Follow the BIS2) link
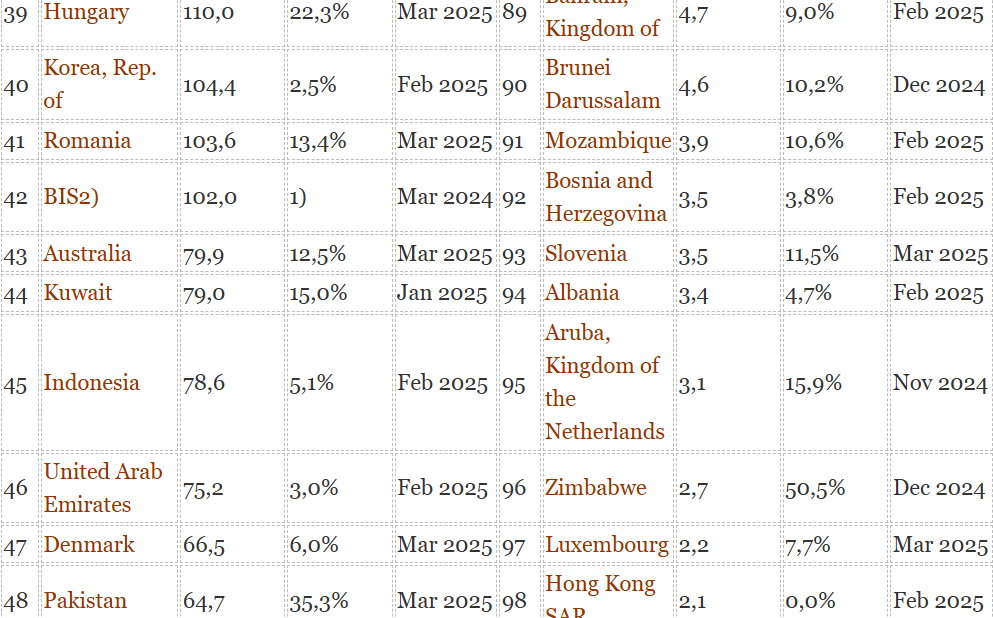The height and width of the screenshot is (618, 993). click(x=71, y=196)
